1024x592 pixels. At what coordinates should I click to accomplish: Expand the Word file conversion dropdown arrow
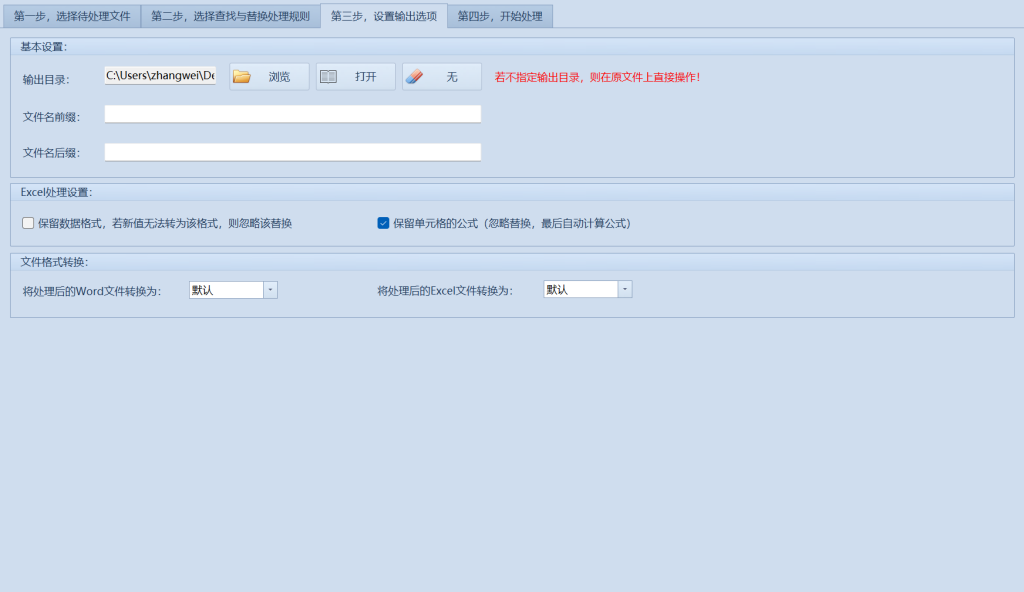point(270,290)
